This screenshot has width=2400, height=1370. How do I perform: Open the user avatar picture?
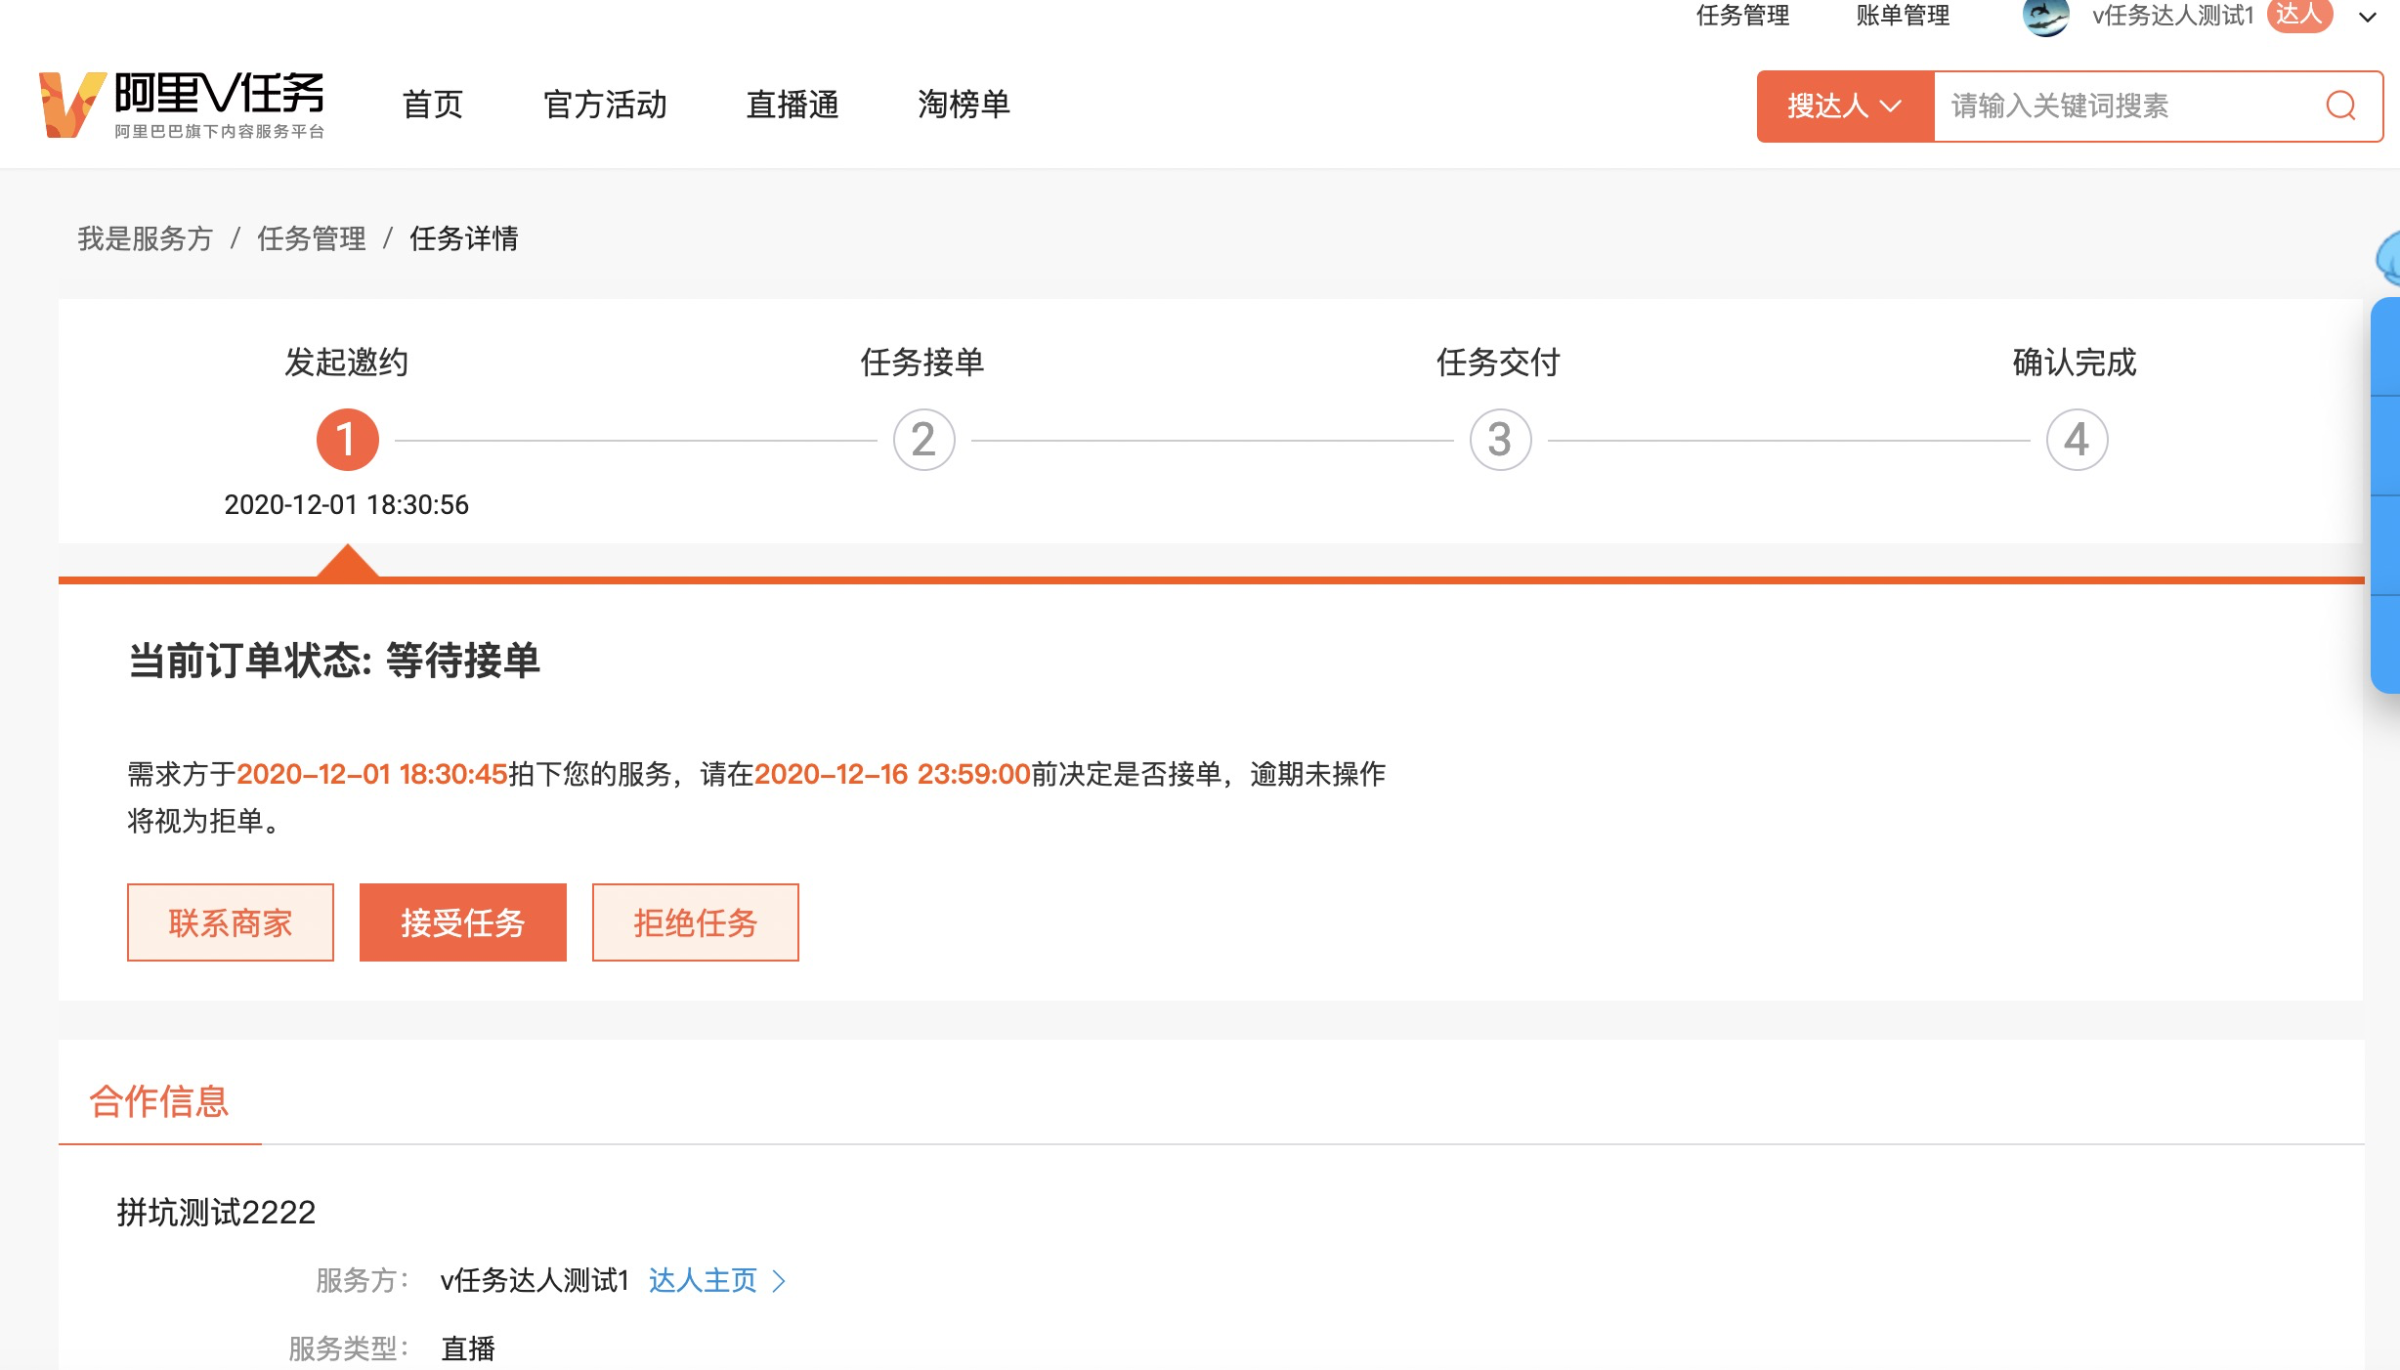point(2045,16)
